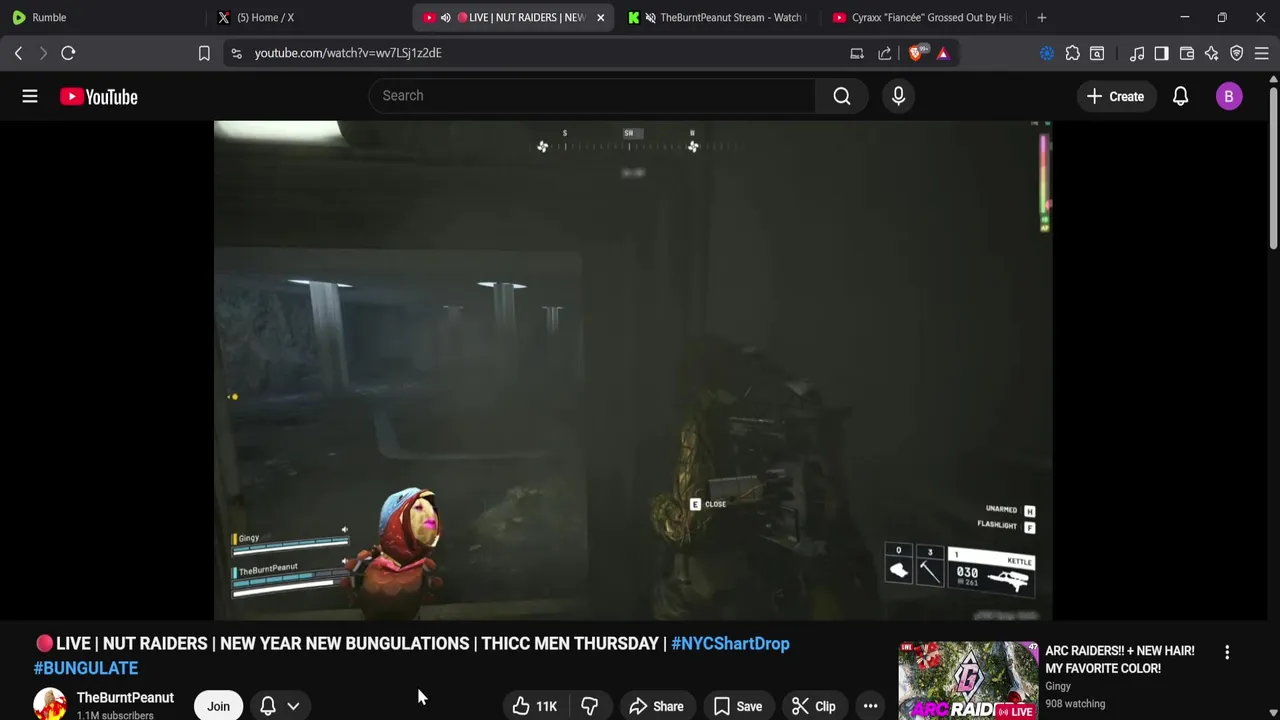The width and height of the screenshot is (1280, 720).
Task: Click the live video player
Action: pyautogui.click(x=632, y=370)
